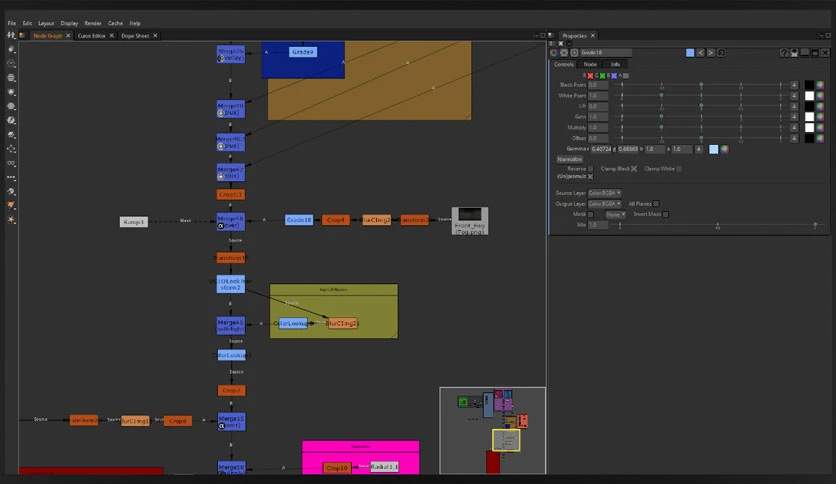
Task: Open the Render menu
Action: point(93,23)
